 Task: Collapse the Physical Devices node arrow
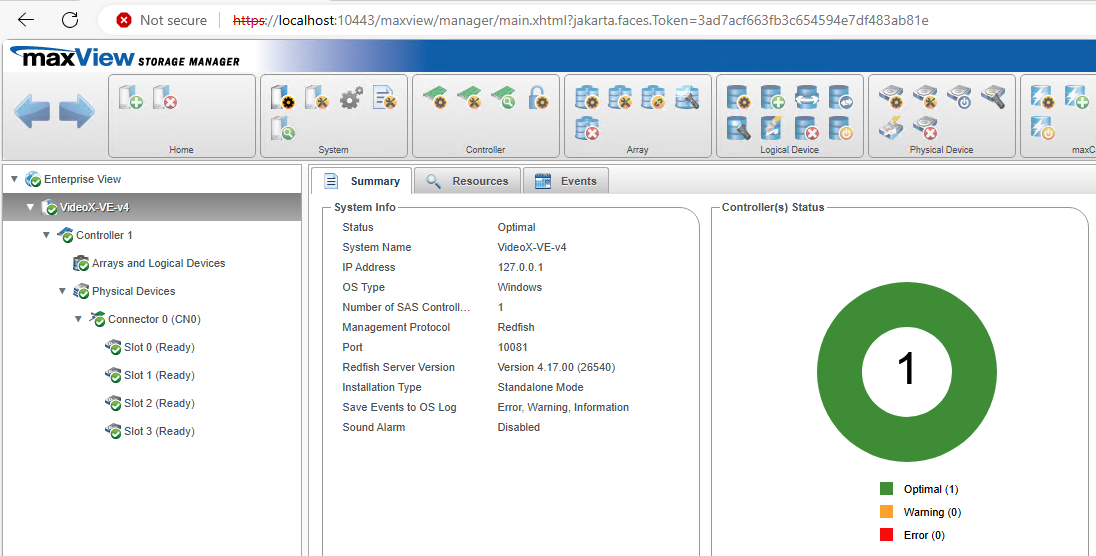[62, 291]
